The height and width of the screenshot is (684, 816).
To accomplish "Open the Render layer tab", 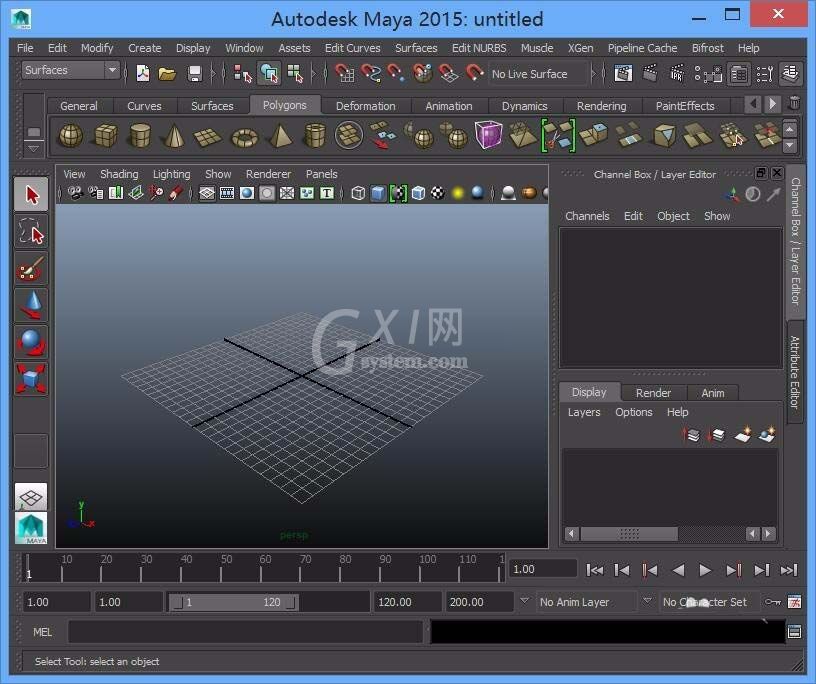I will pos(653,392).
